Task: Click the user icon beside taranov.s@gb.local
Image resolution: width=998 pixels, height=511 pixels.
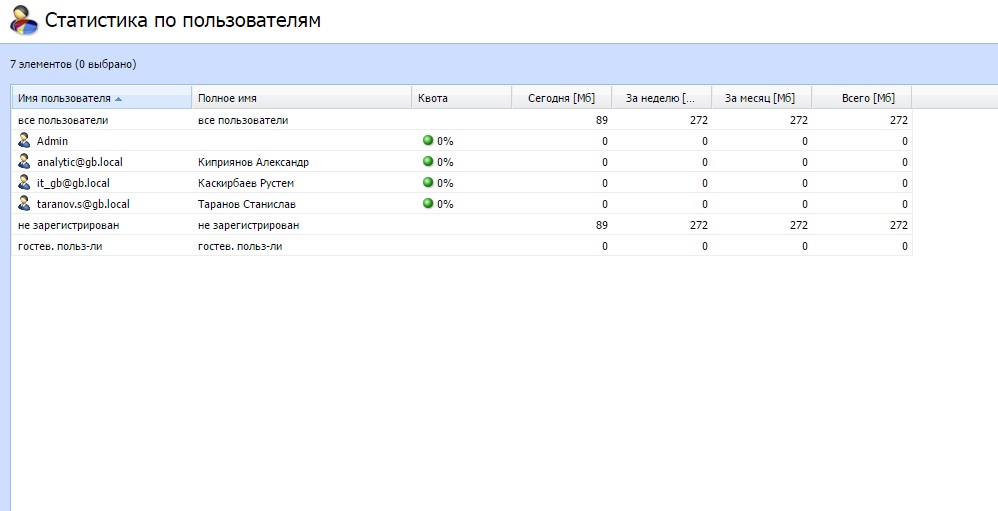Action: point(24,203)
